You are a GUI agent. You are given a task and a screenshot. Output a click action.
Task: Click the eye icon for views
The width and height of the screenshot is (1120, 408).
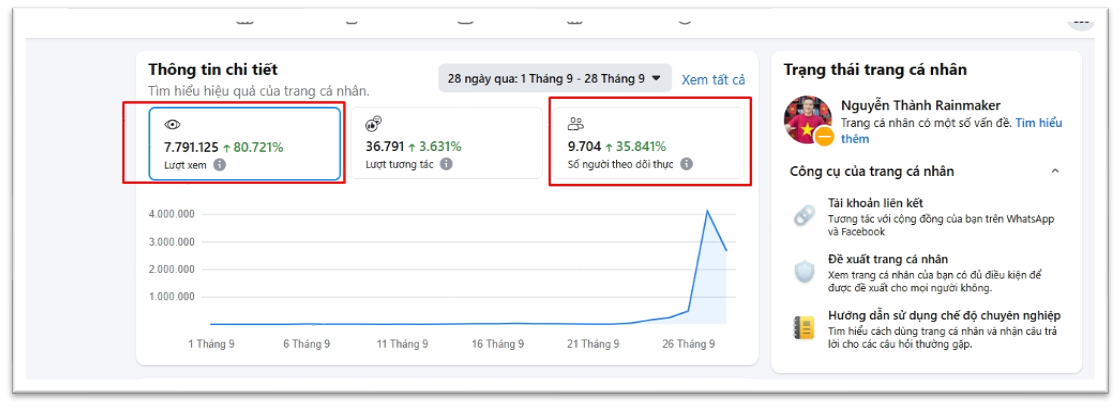coord(172,124)
